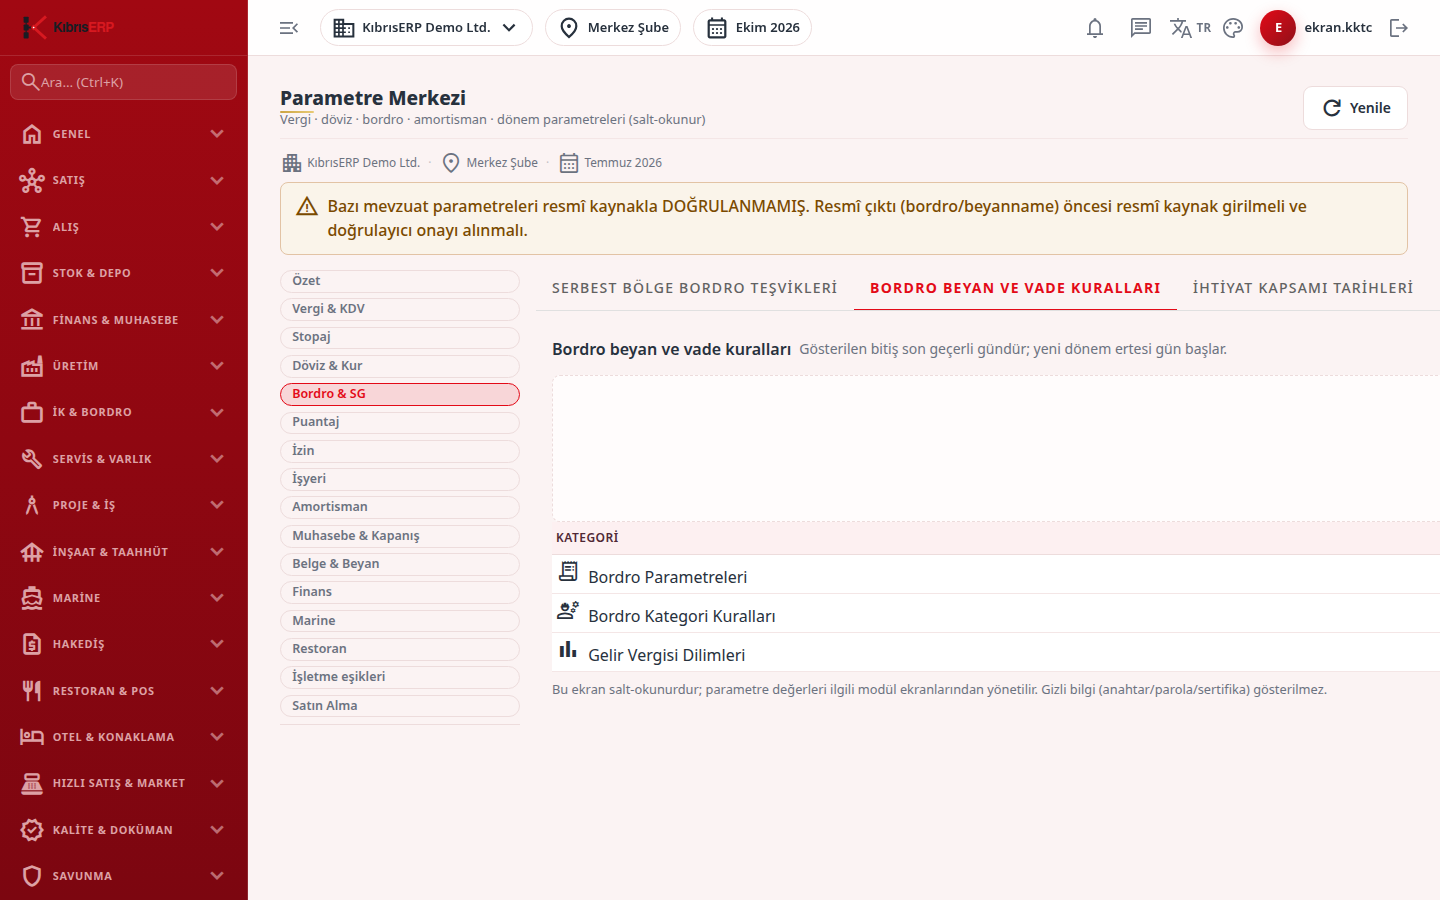Expand the Genel sidebar section
The height and width of the screenshot is (900, 1440).
tap(124, 134)
